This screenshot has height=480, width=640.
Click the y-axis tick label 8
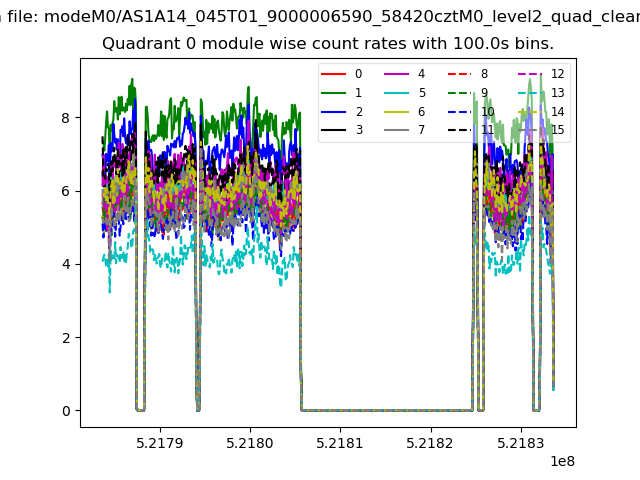[x=66, y=118]
